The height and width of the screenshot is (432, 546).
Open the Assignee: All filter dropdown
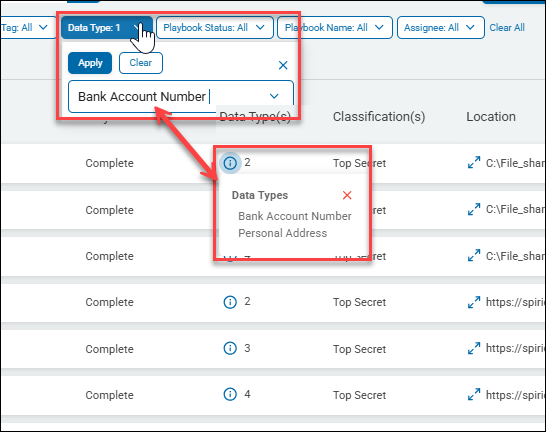tap(440, 28)
